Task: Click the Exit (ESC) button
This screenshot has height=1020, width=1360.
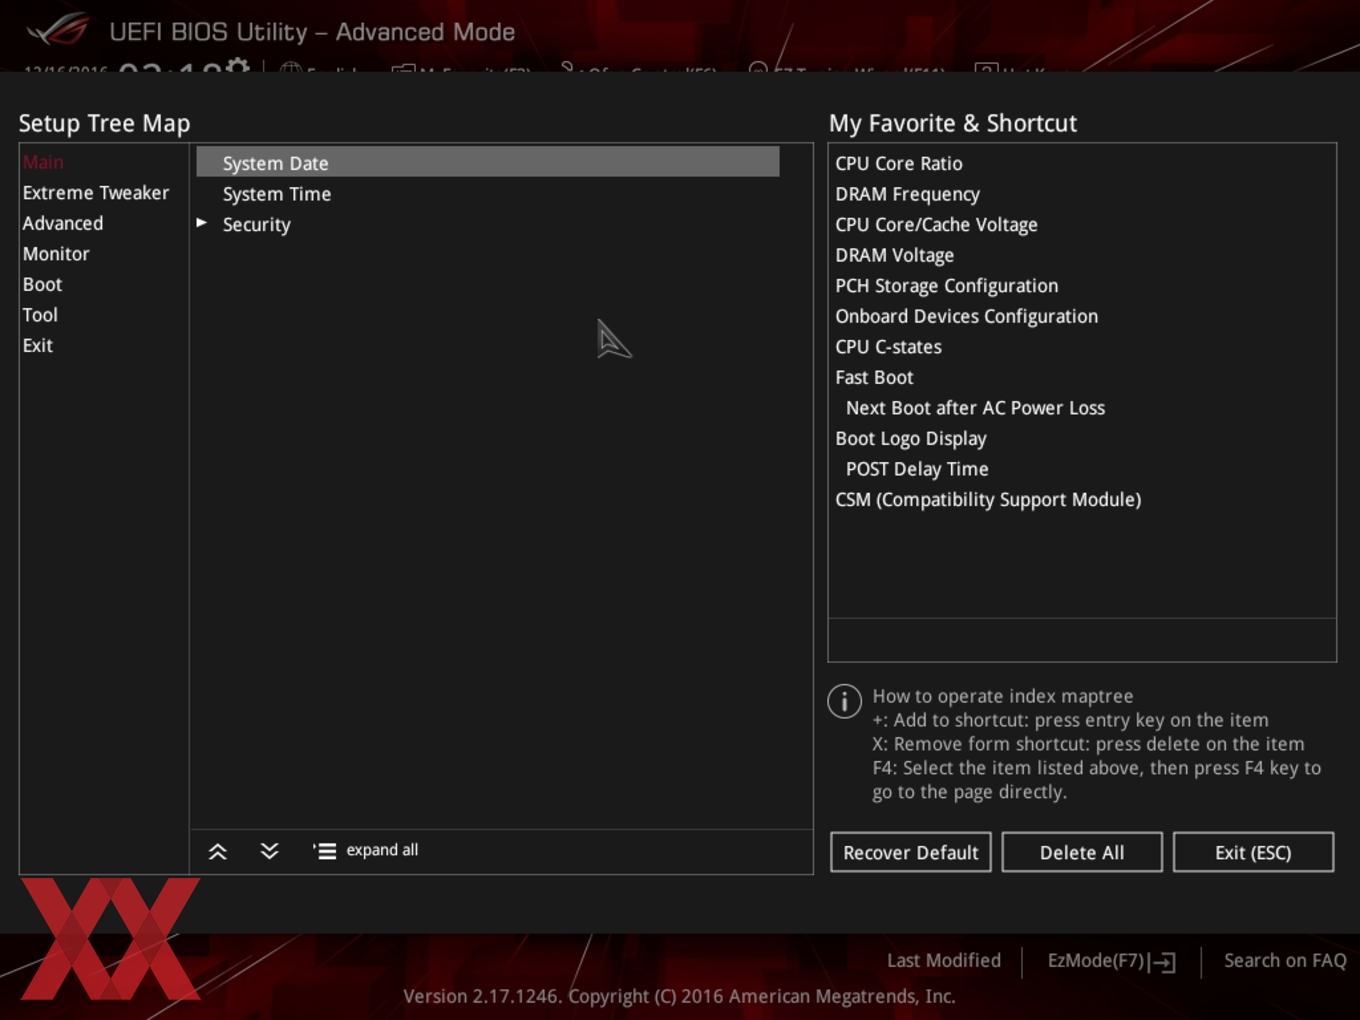Action: click(1253, 852)
